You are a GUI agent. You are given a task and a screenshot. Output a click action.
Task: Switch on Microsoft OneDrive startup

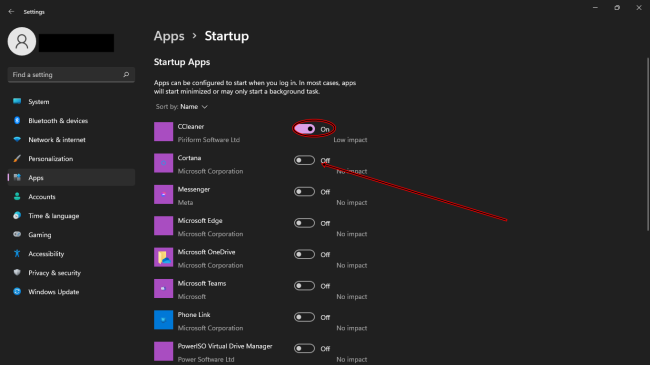(305, 254)
